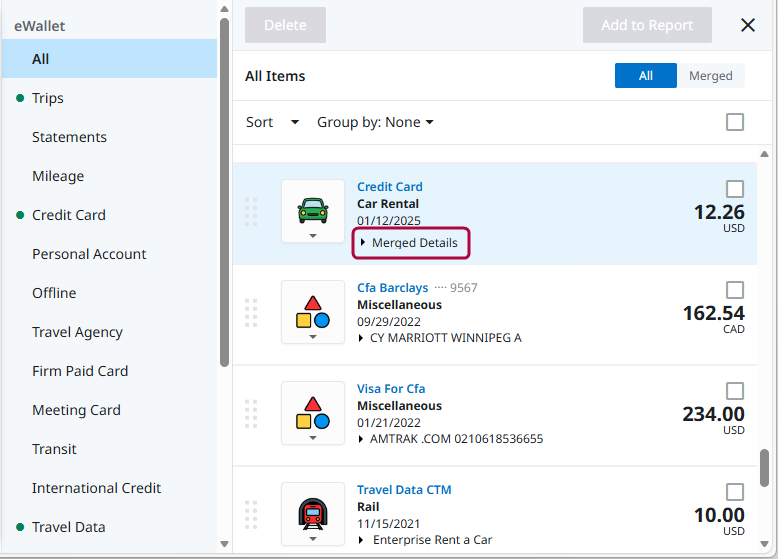Open the Travel Data CTM link
778x559 pixels.
click(x=404, y=490)
